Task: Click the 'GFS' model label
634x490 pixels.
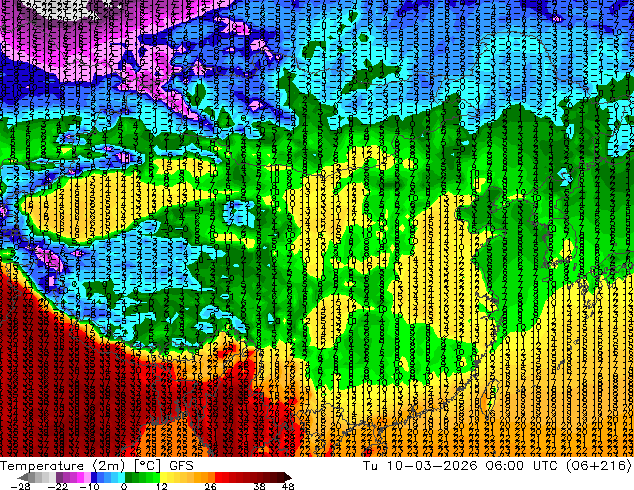Action: pyautogui.click(x=181, y=466)
